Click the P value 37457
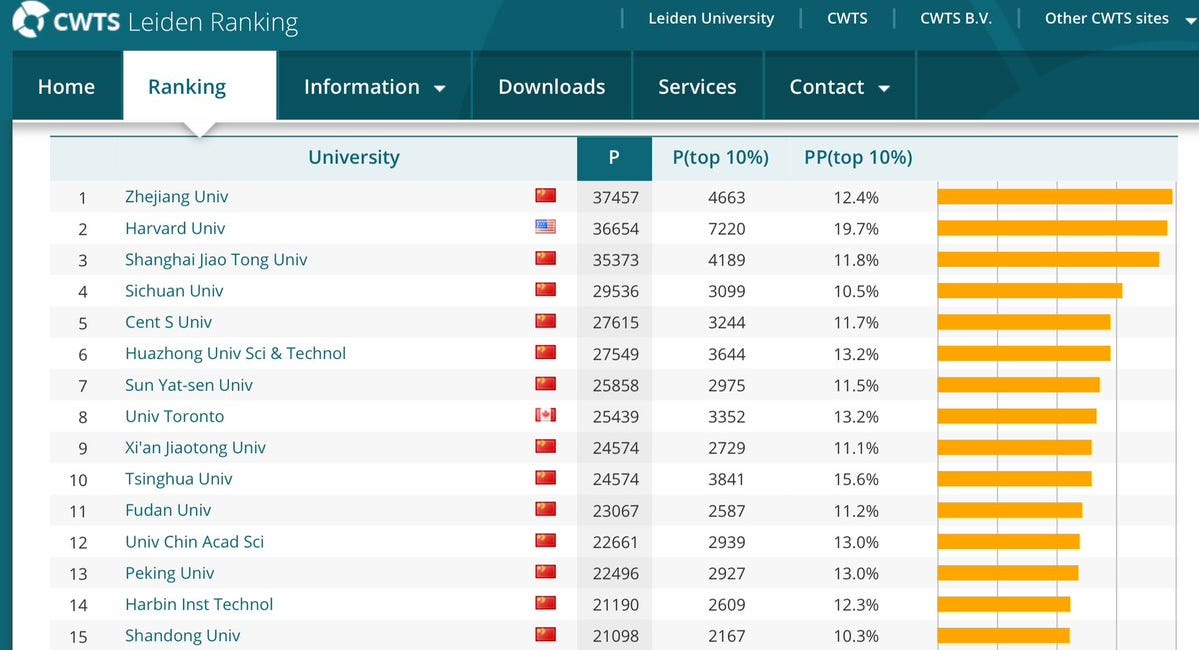1199x650 pixels. [616, 197]
